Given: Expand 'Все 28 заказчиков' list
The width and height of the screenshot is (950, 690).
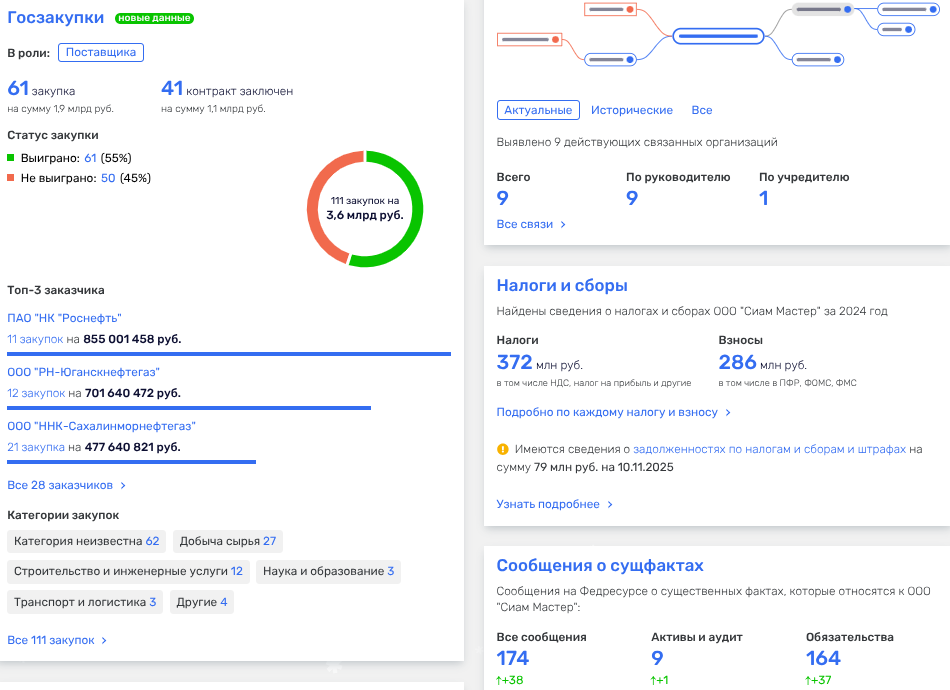Looking at the screenshot, I should pos(66,485).
